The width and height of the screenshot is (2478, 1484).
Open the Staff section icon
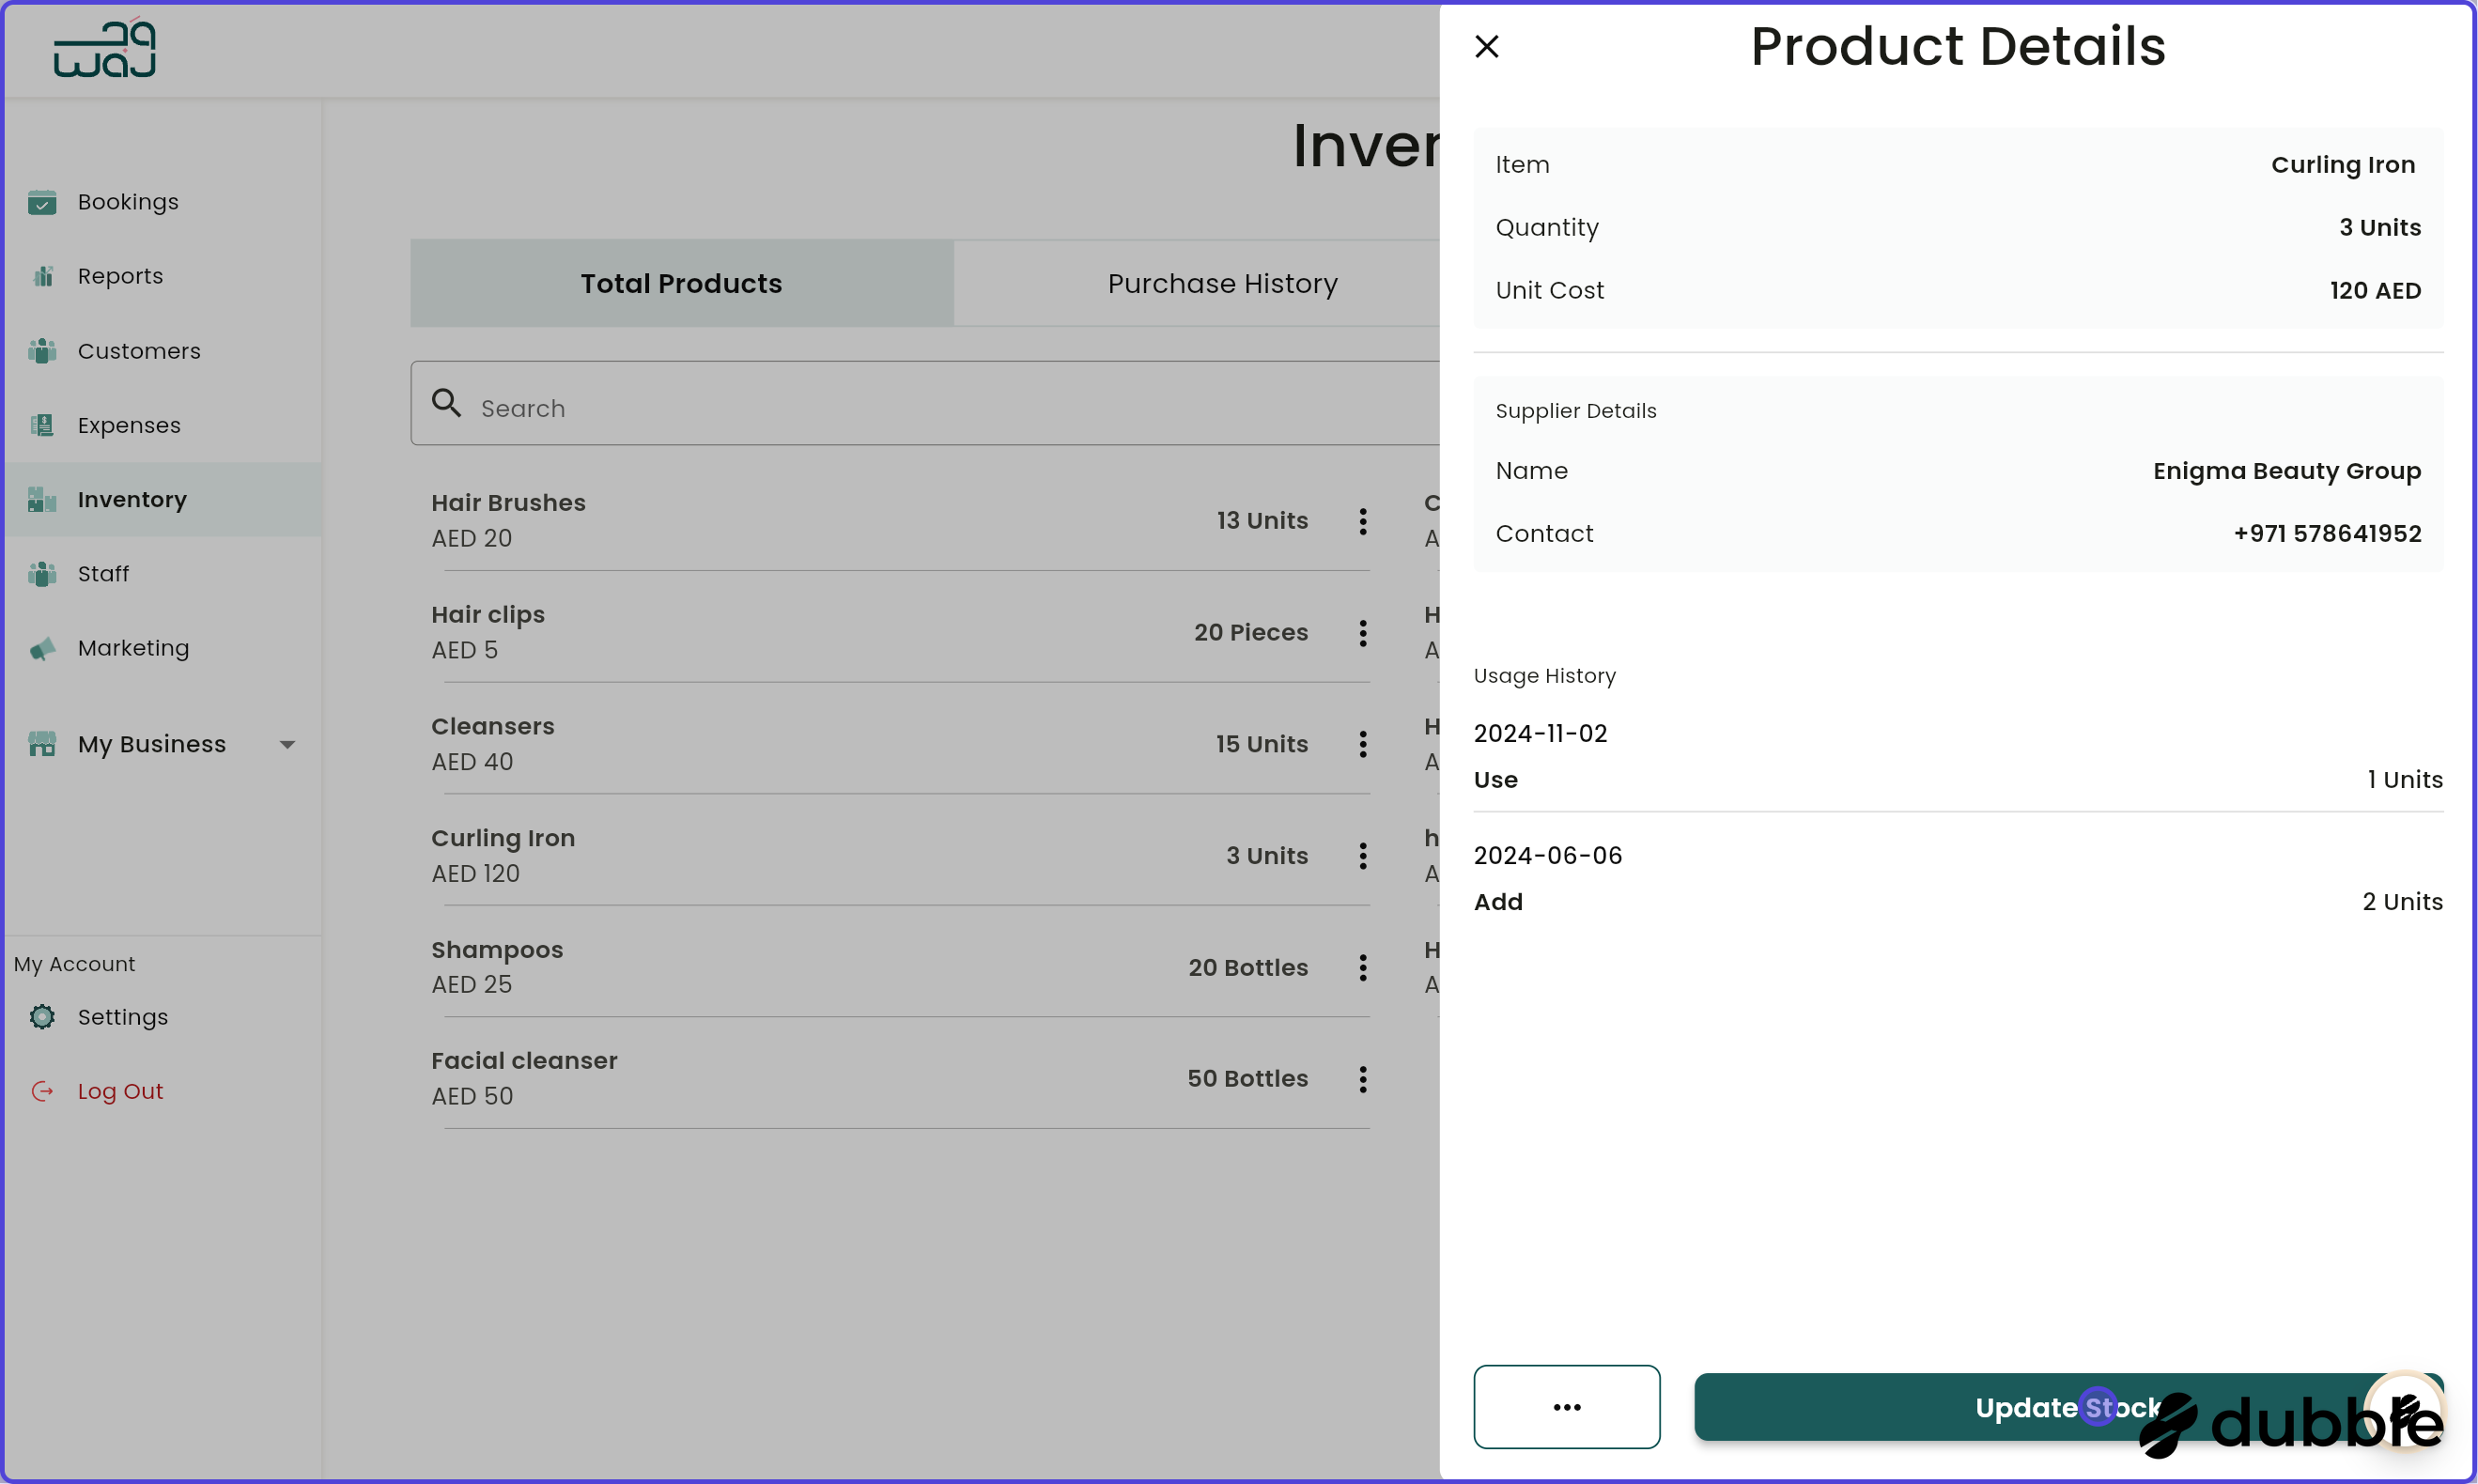(x=42, y=574)
